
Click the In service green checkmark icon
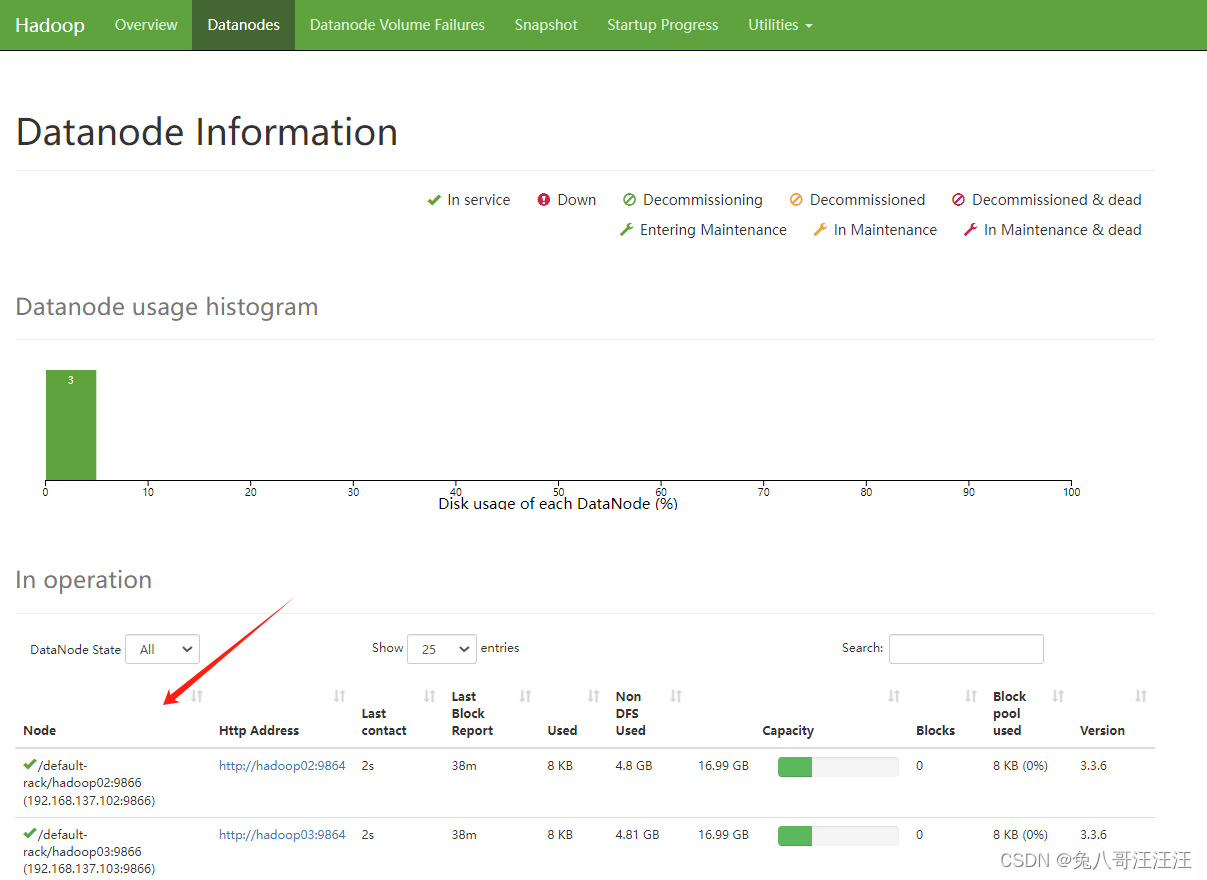[x=434, y=200]
